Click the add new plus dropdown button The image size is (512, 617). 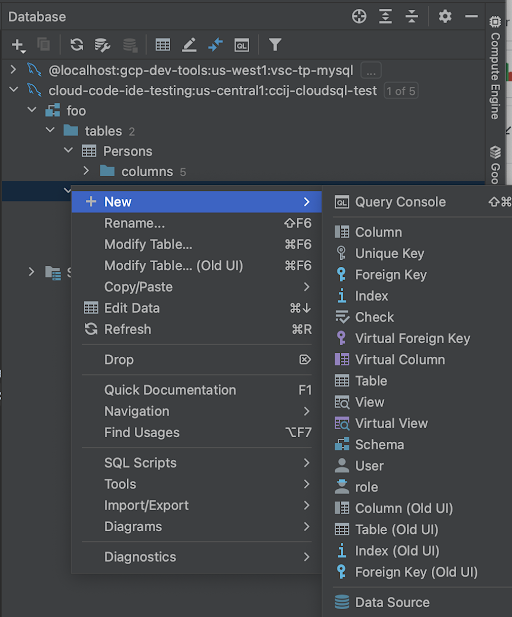click(18, 45)
